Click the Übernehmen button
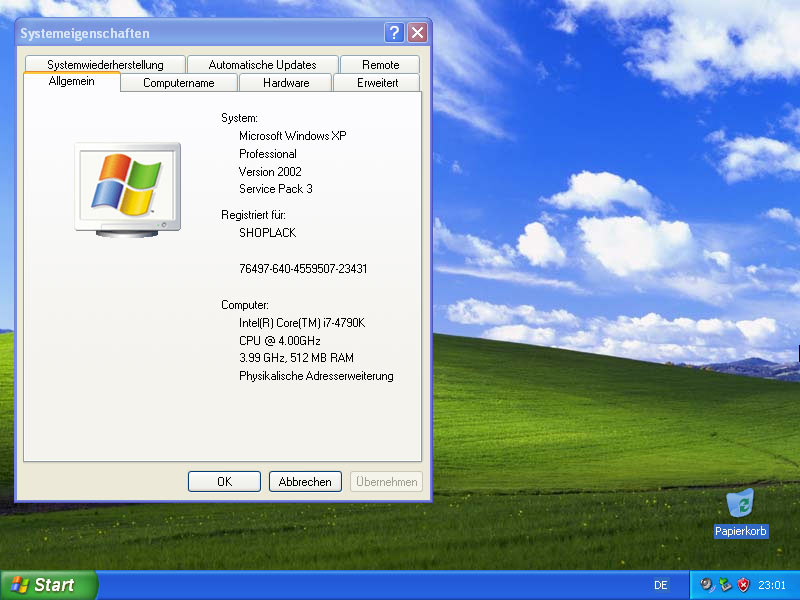 click(x=386, y=482)
